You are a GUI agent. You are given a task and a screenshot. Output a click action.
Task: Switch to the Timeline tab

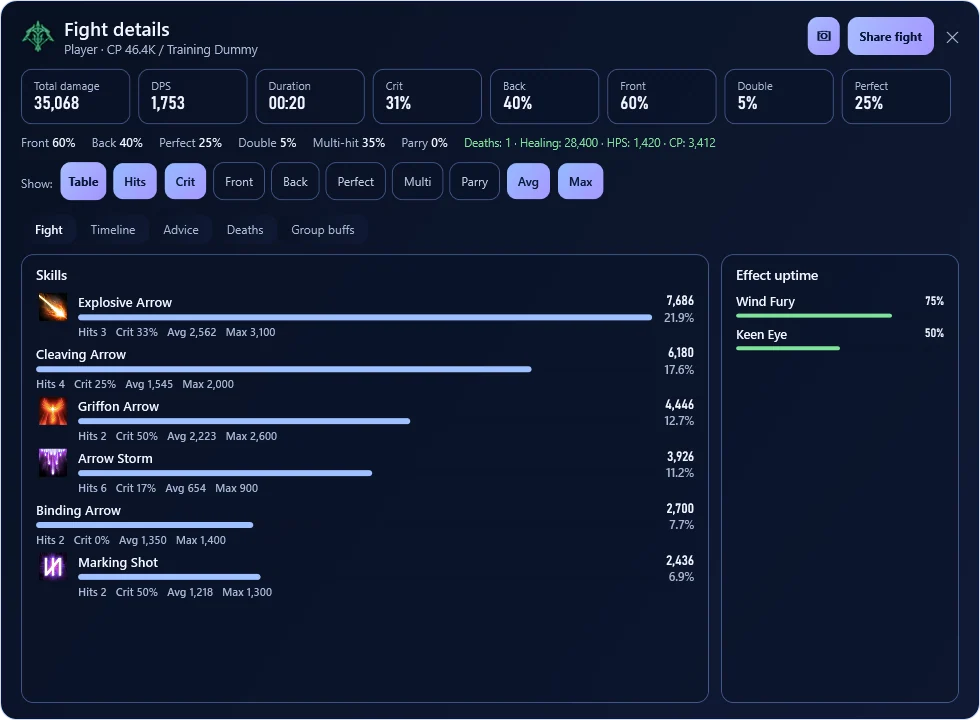[113, 230]
